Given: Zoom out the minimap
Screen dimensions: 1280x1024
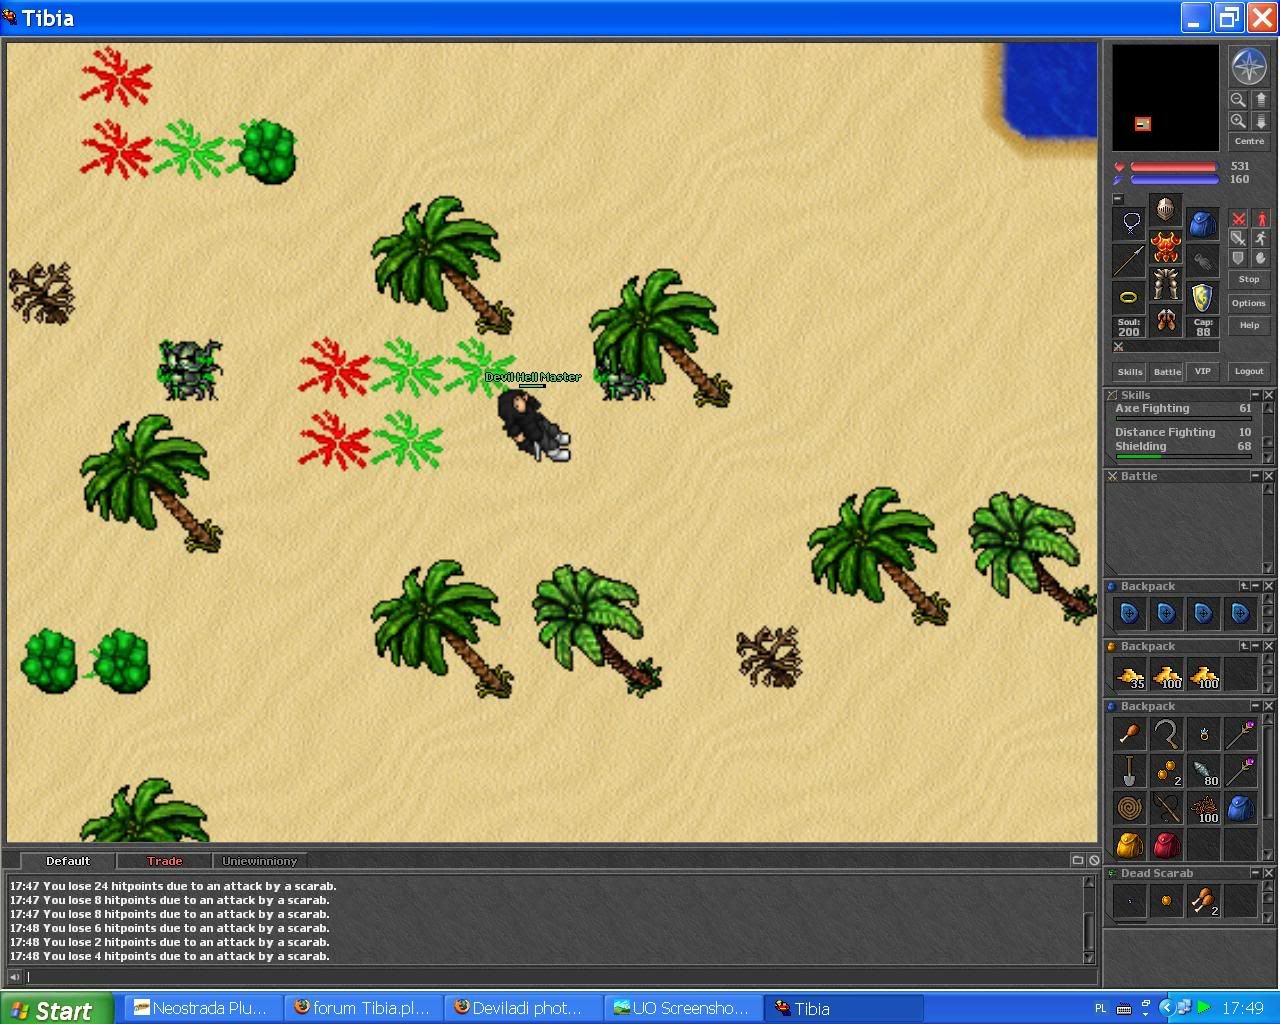Looking at the screenshot, I should tap(1238, 100).
